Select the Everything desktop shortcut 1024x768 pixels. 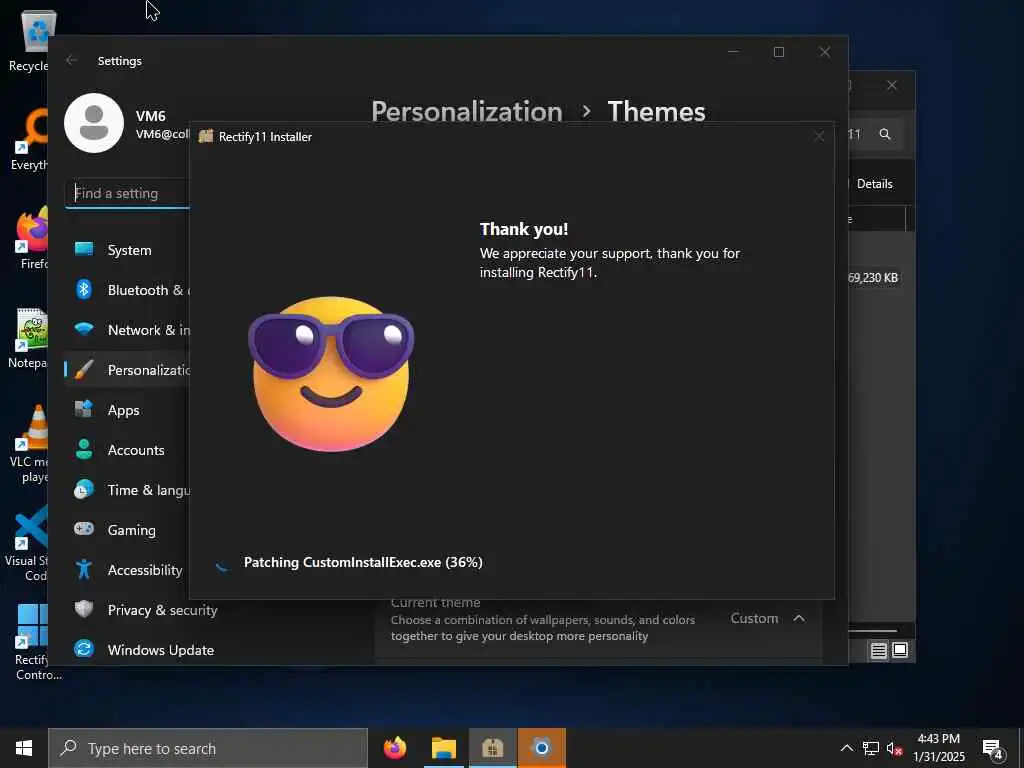(29, 140)
